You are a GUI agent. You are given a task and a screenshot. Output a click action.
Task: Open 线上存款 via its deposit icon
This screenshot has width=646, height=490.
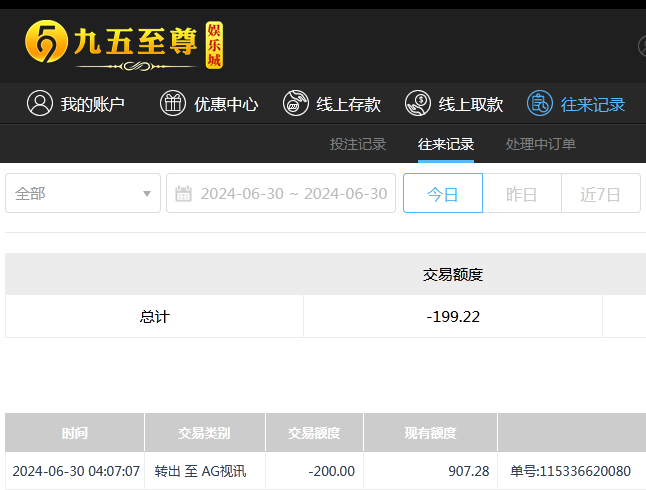click(x=296, y=103)
